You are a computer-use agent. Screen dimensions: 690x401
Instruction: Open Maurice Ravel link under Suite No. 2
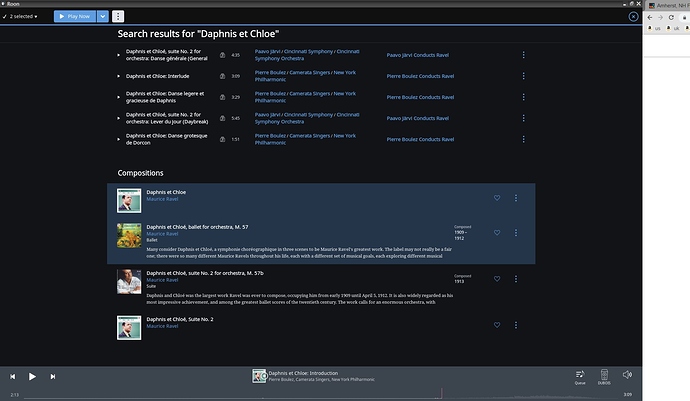click(x=162, y=327)
